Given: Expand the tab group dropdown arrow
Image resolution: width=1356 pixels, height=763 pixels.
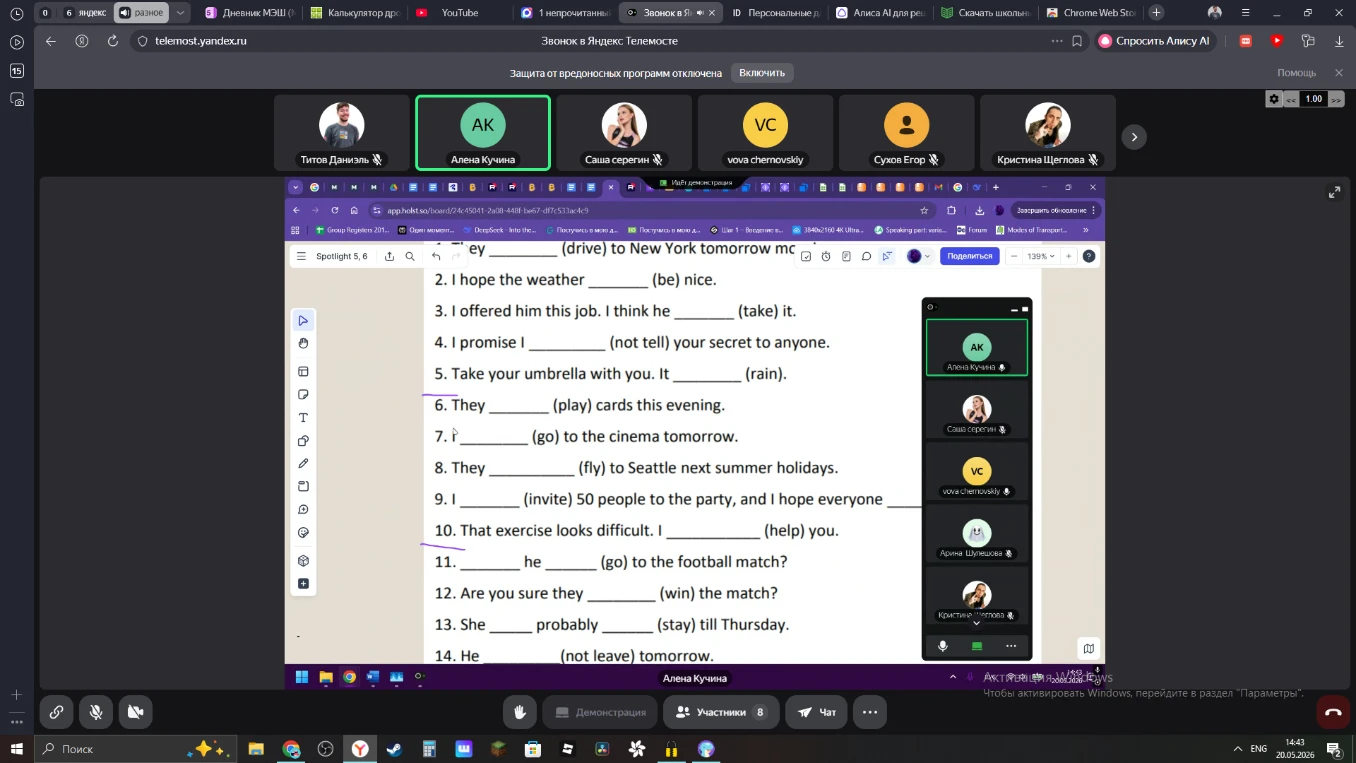Looking at the screenshot, I should tap(180, 13).
